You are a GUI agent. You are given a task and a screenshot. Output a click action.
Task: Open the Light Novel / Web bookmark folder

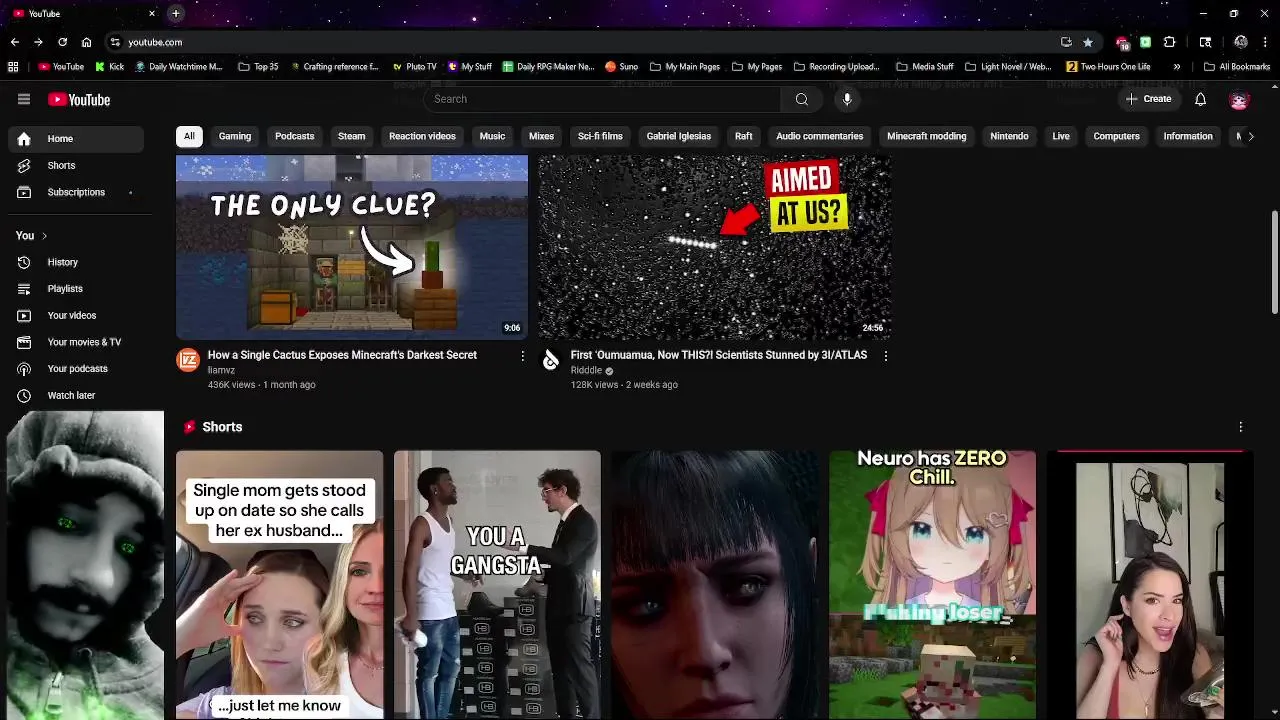(1009, 67)
